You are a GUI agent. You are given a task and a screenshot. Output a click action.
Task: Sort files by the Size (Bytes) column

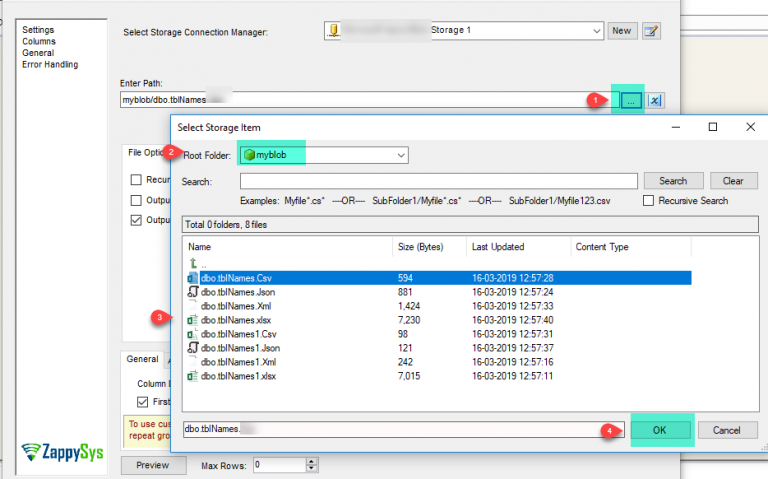[x=420, y=247]
